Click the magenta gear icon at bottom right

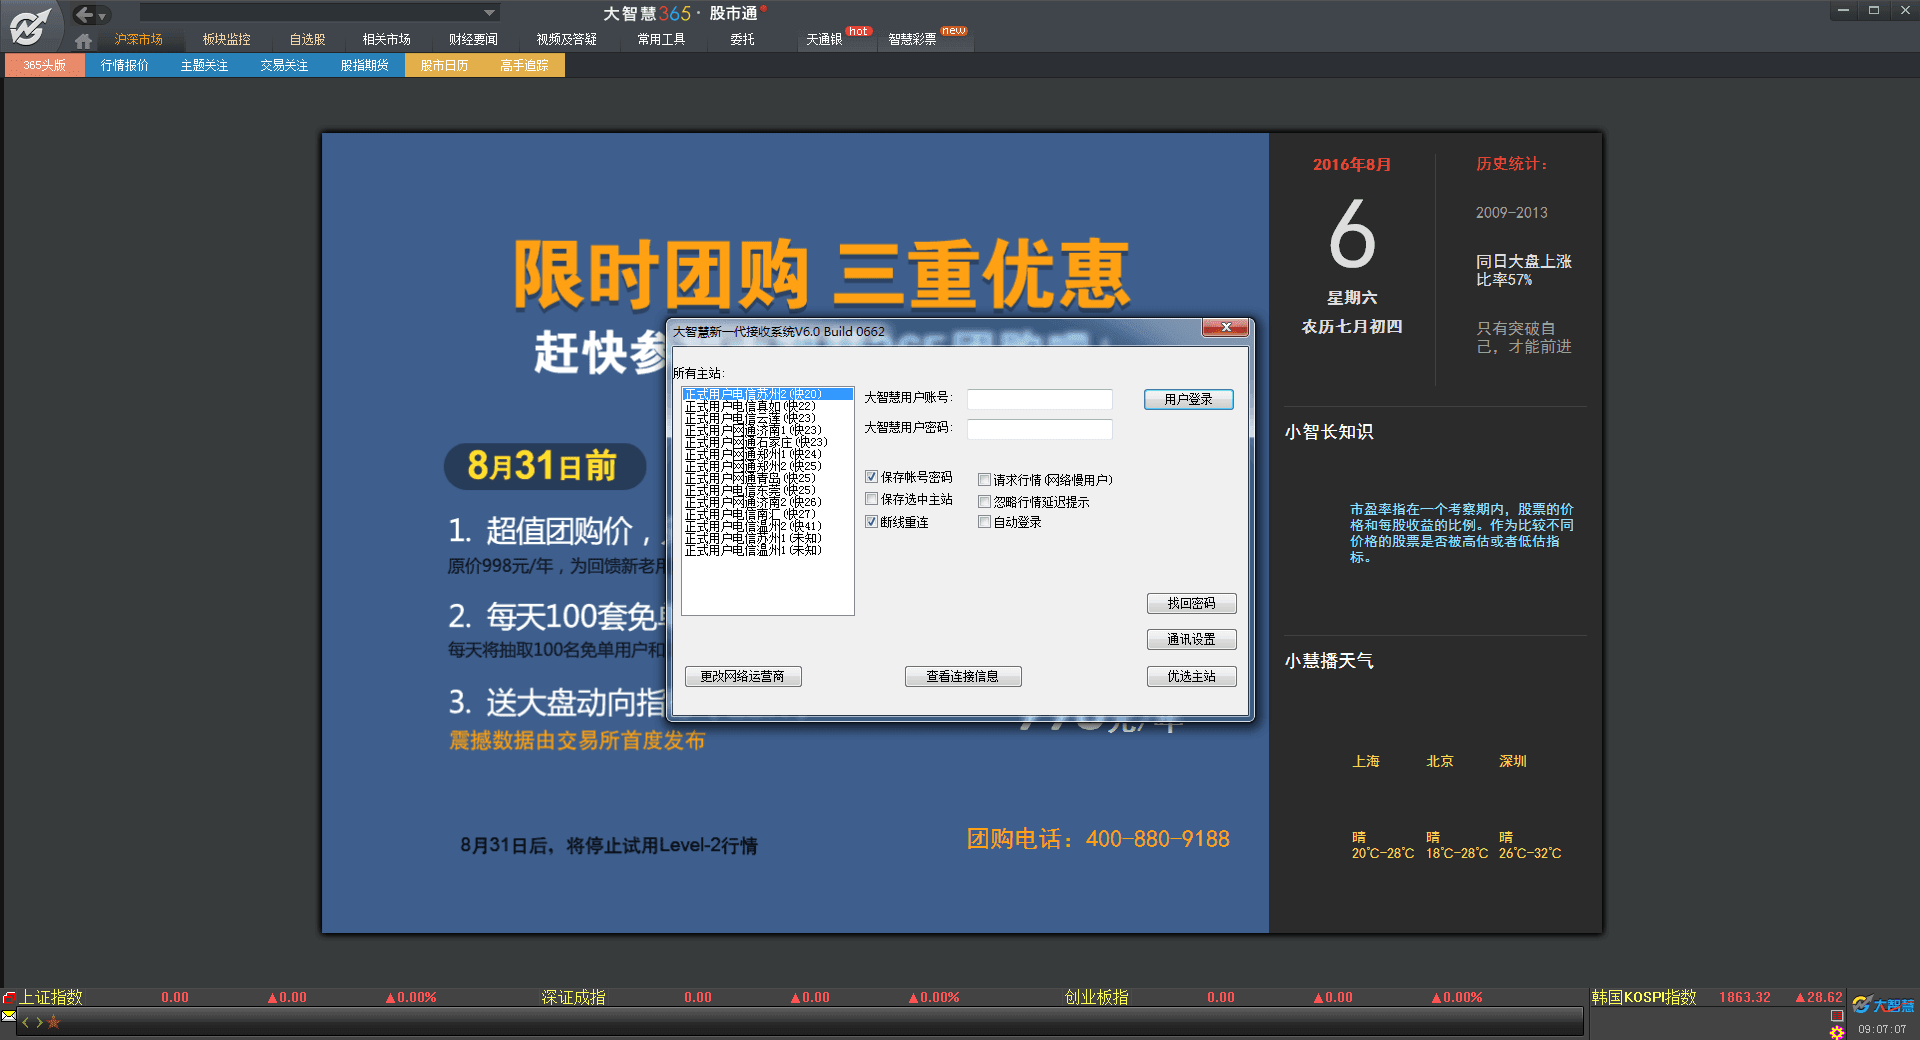pos(1837,1032)
